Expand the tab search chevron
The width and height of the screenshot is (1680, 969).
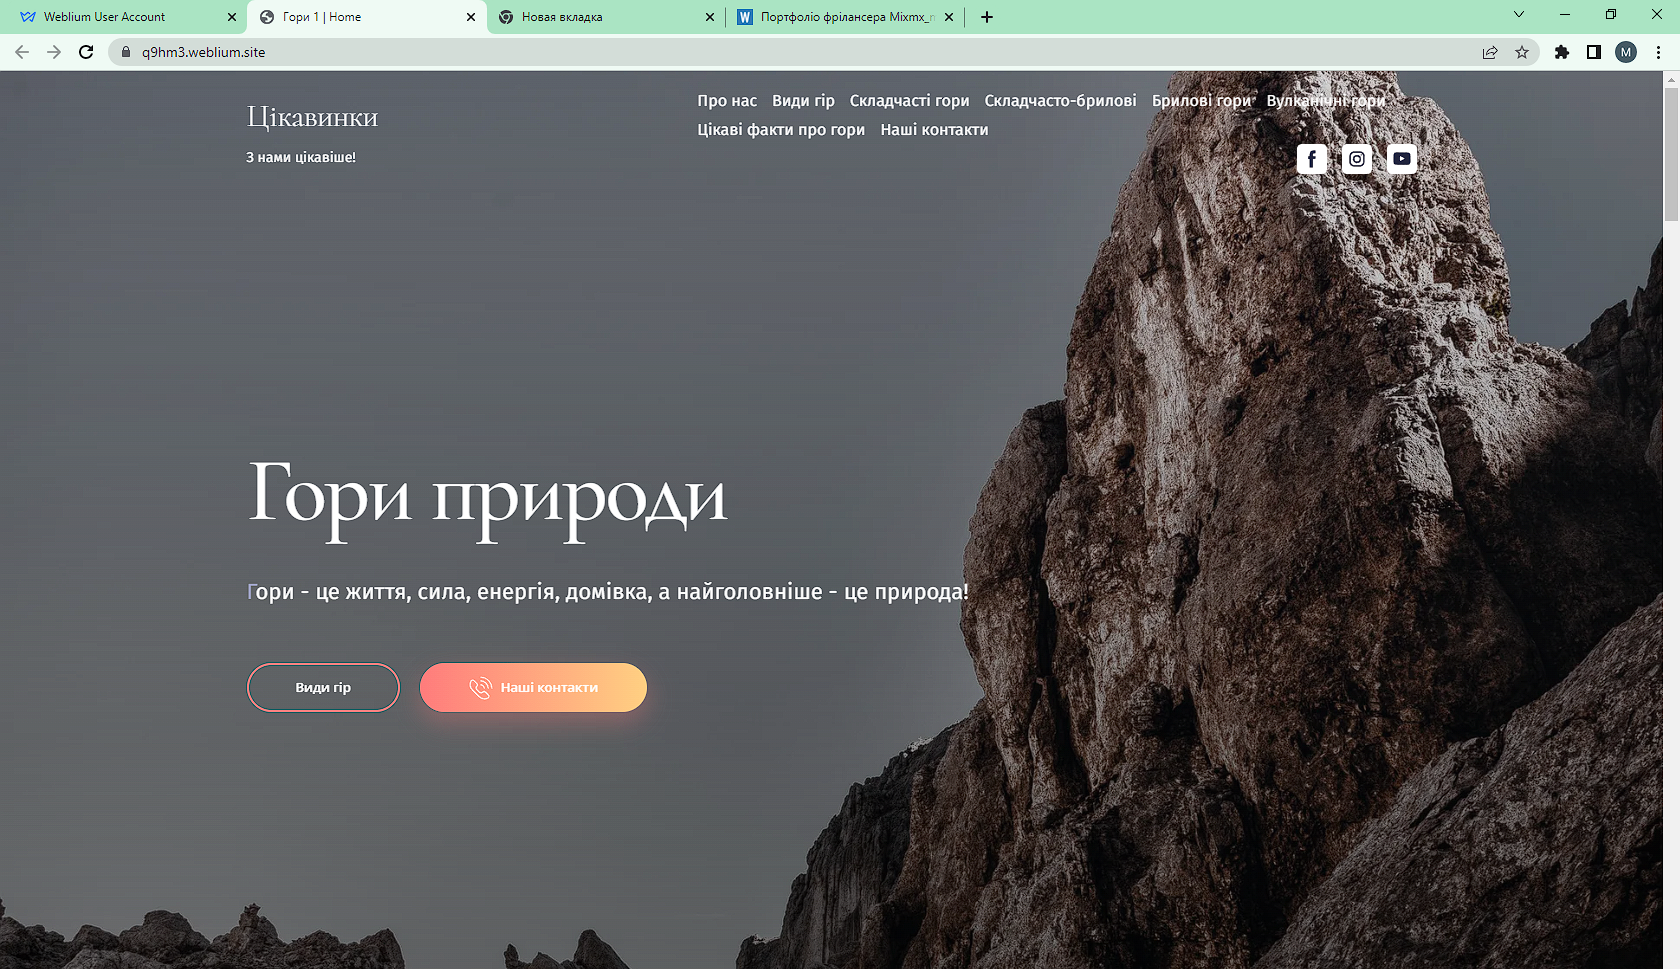coord(1519,14)
